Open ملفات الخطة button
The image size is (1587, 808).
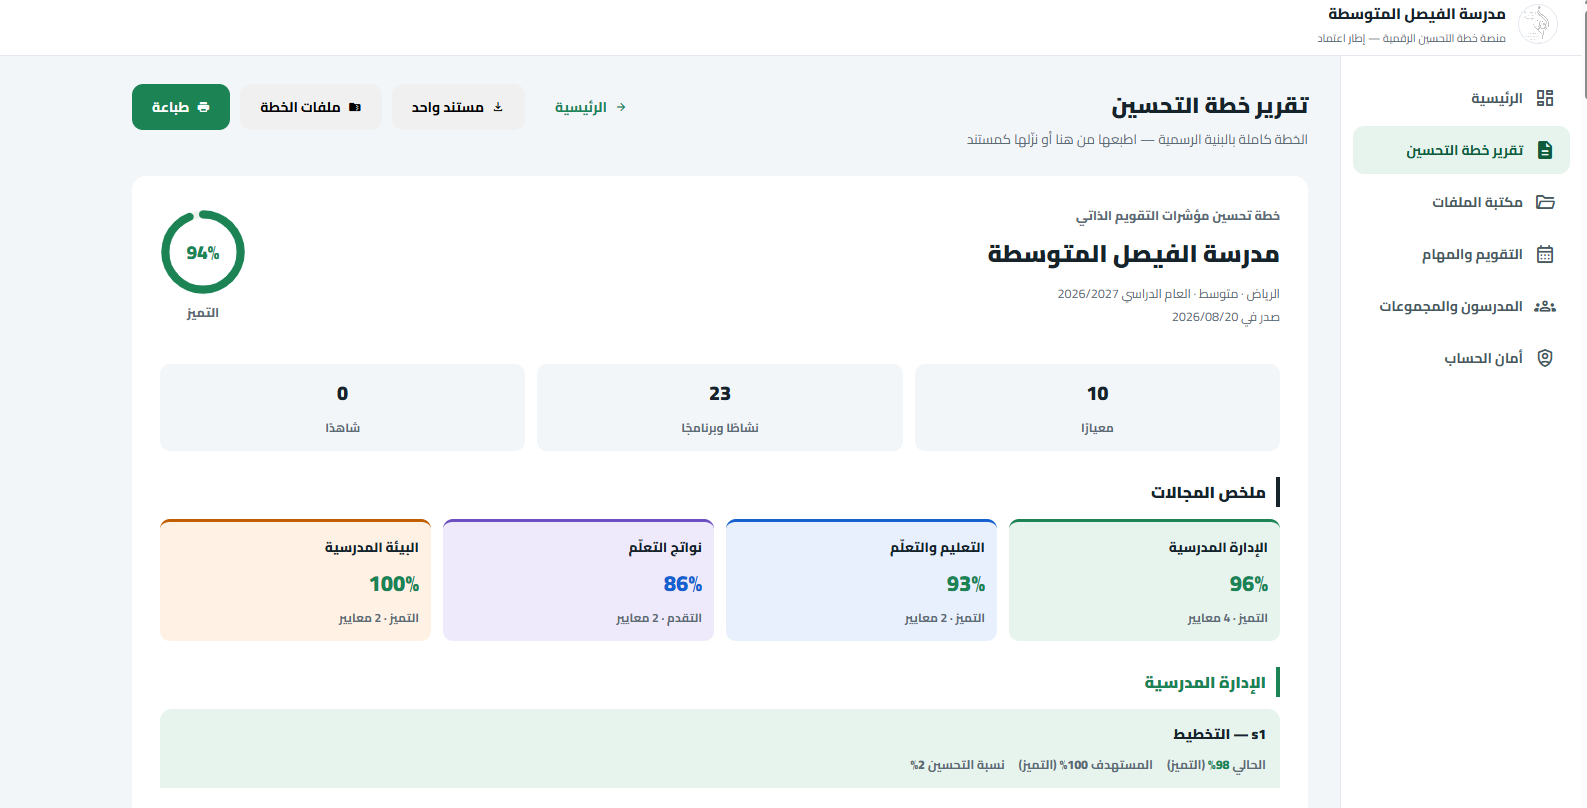click(311, 107)
